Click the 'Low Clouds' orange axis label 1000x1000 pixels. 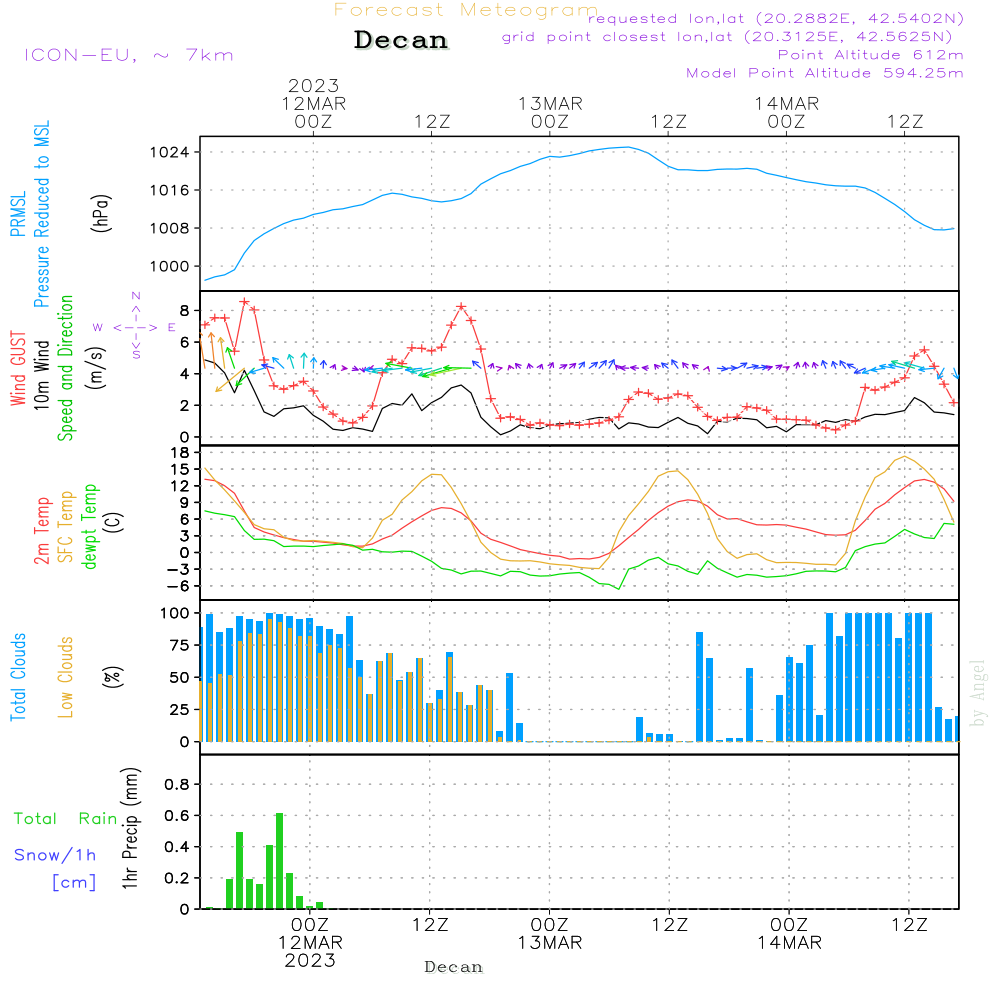click(66, 677)
